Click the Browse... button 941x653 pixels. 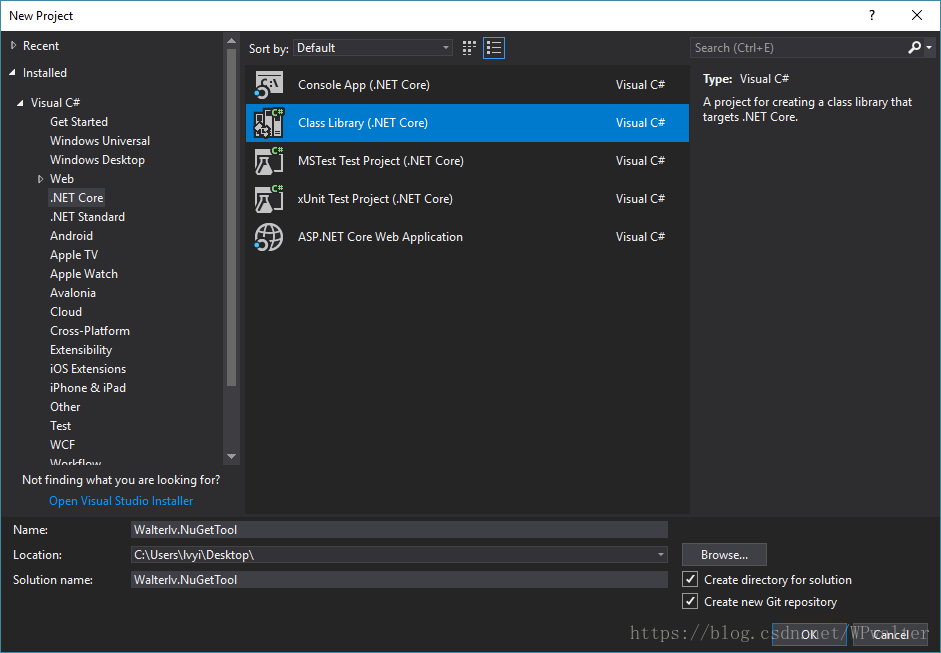724,555
